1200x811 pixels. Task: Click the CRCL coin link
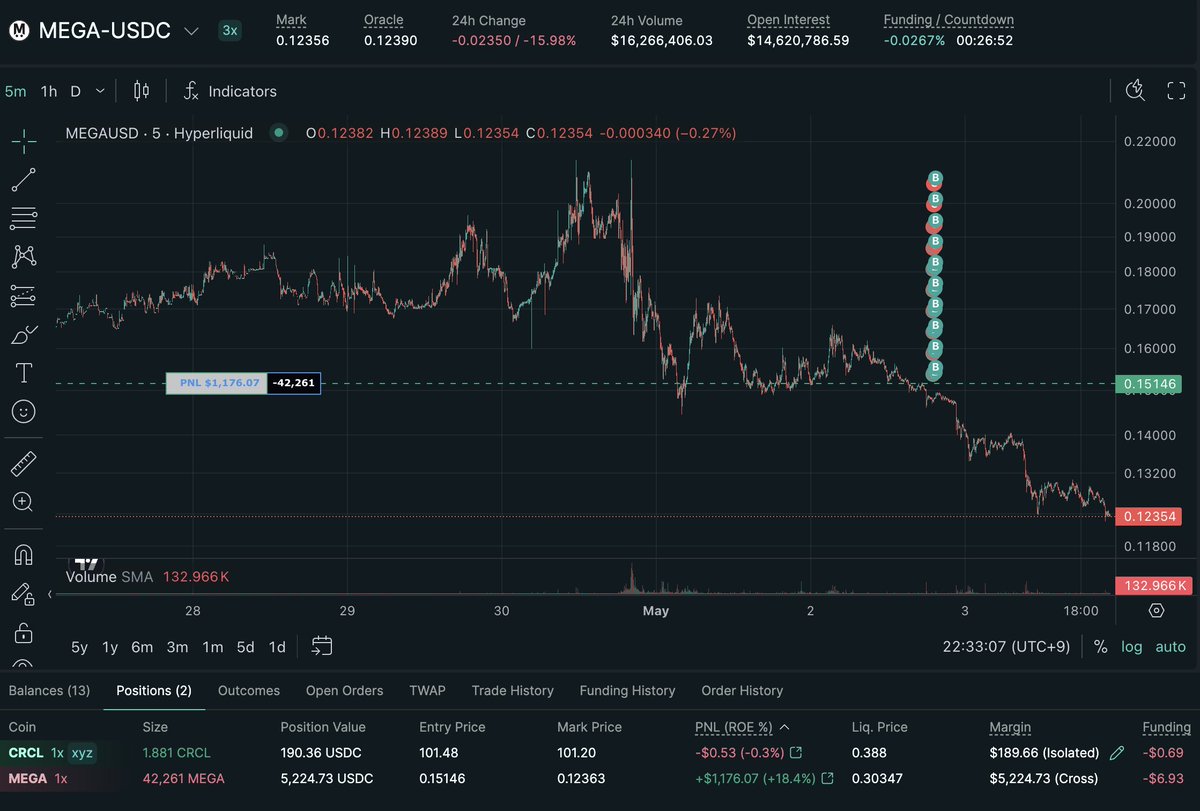(26, 752)
